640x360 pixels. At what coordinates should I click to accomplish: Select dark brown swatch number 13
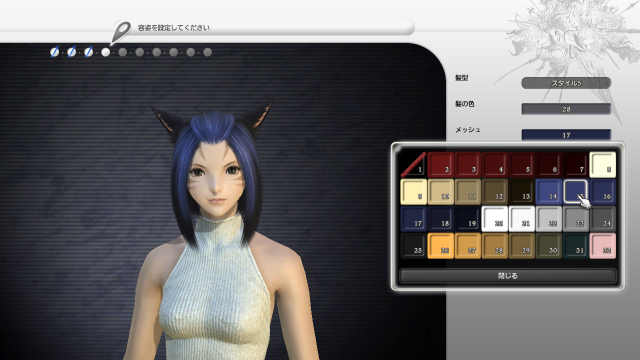pyautogui.click(x=522, y=191)
